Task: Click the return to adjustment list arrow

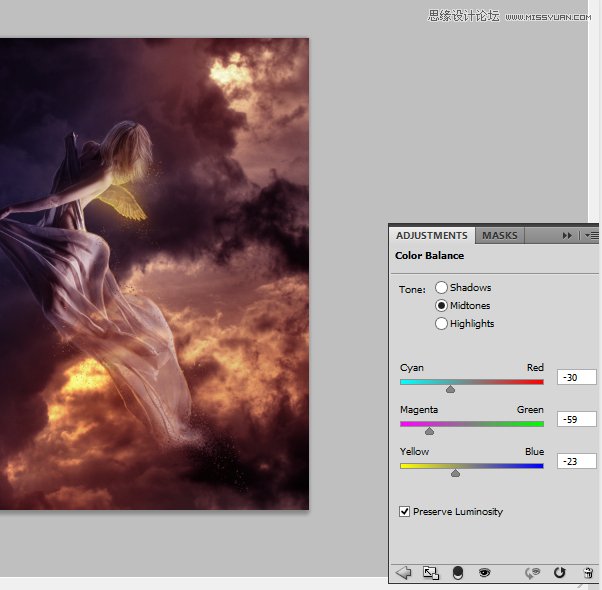Action: (404, 573)
